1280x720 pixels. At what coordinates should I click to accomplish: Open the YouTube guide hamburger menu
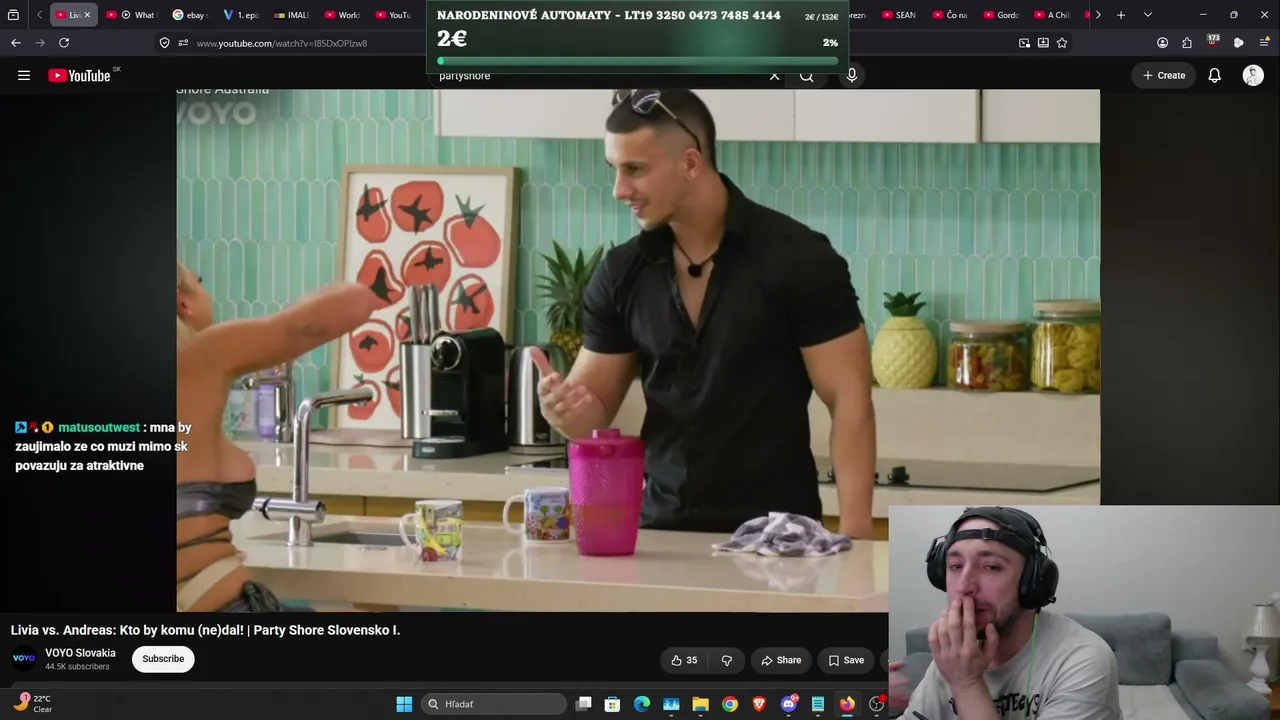pos(24,75)
